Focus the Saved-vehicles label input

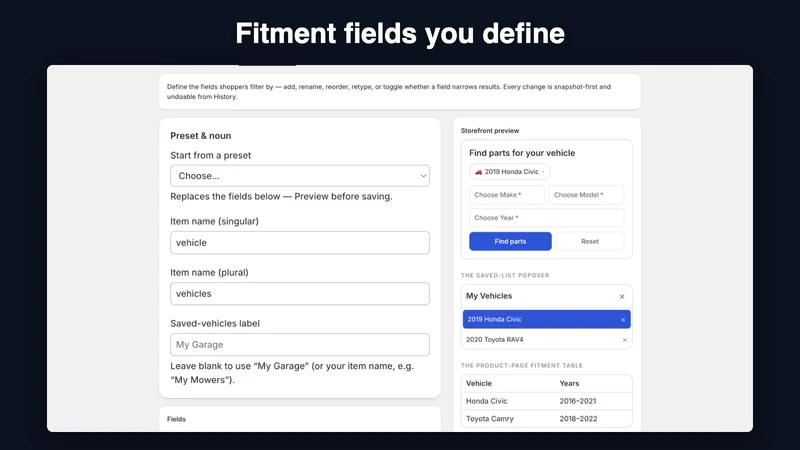pos(300,344)
